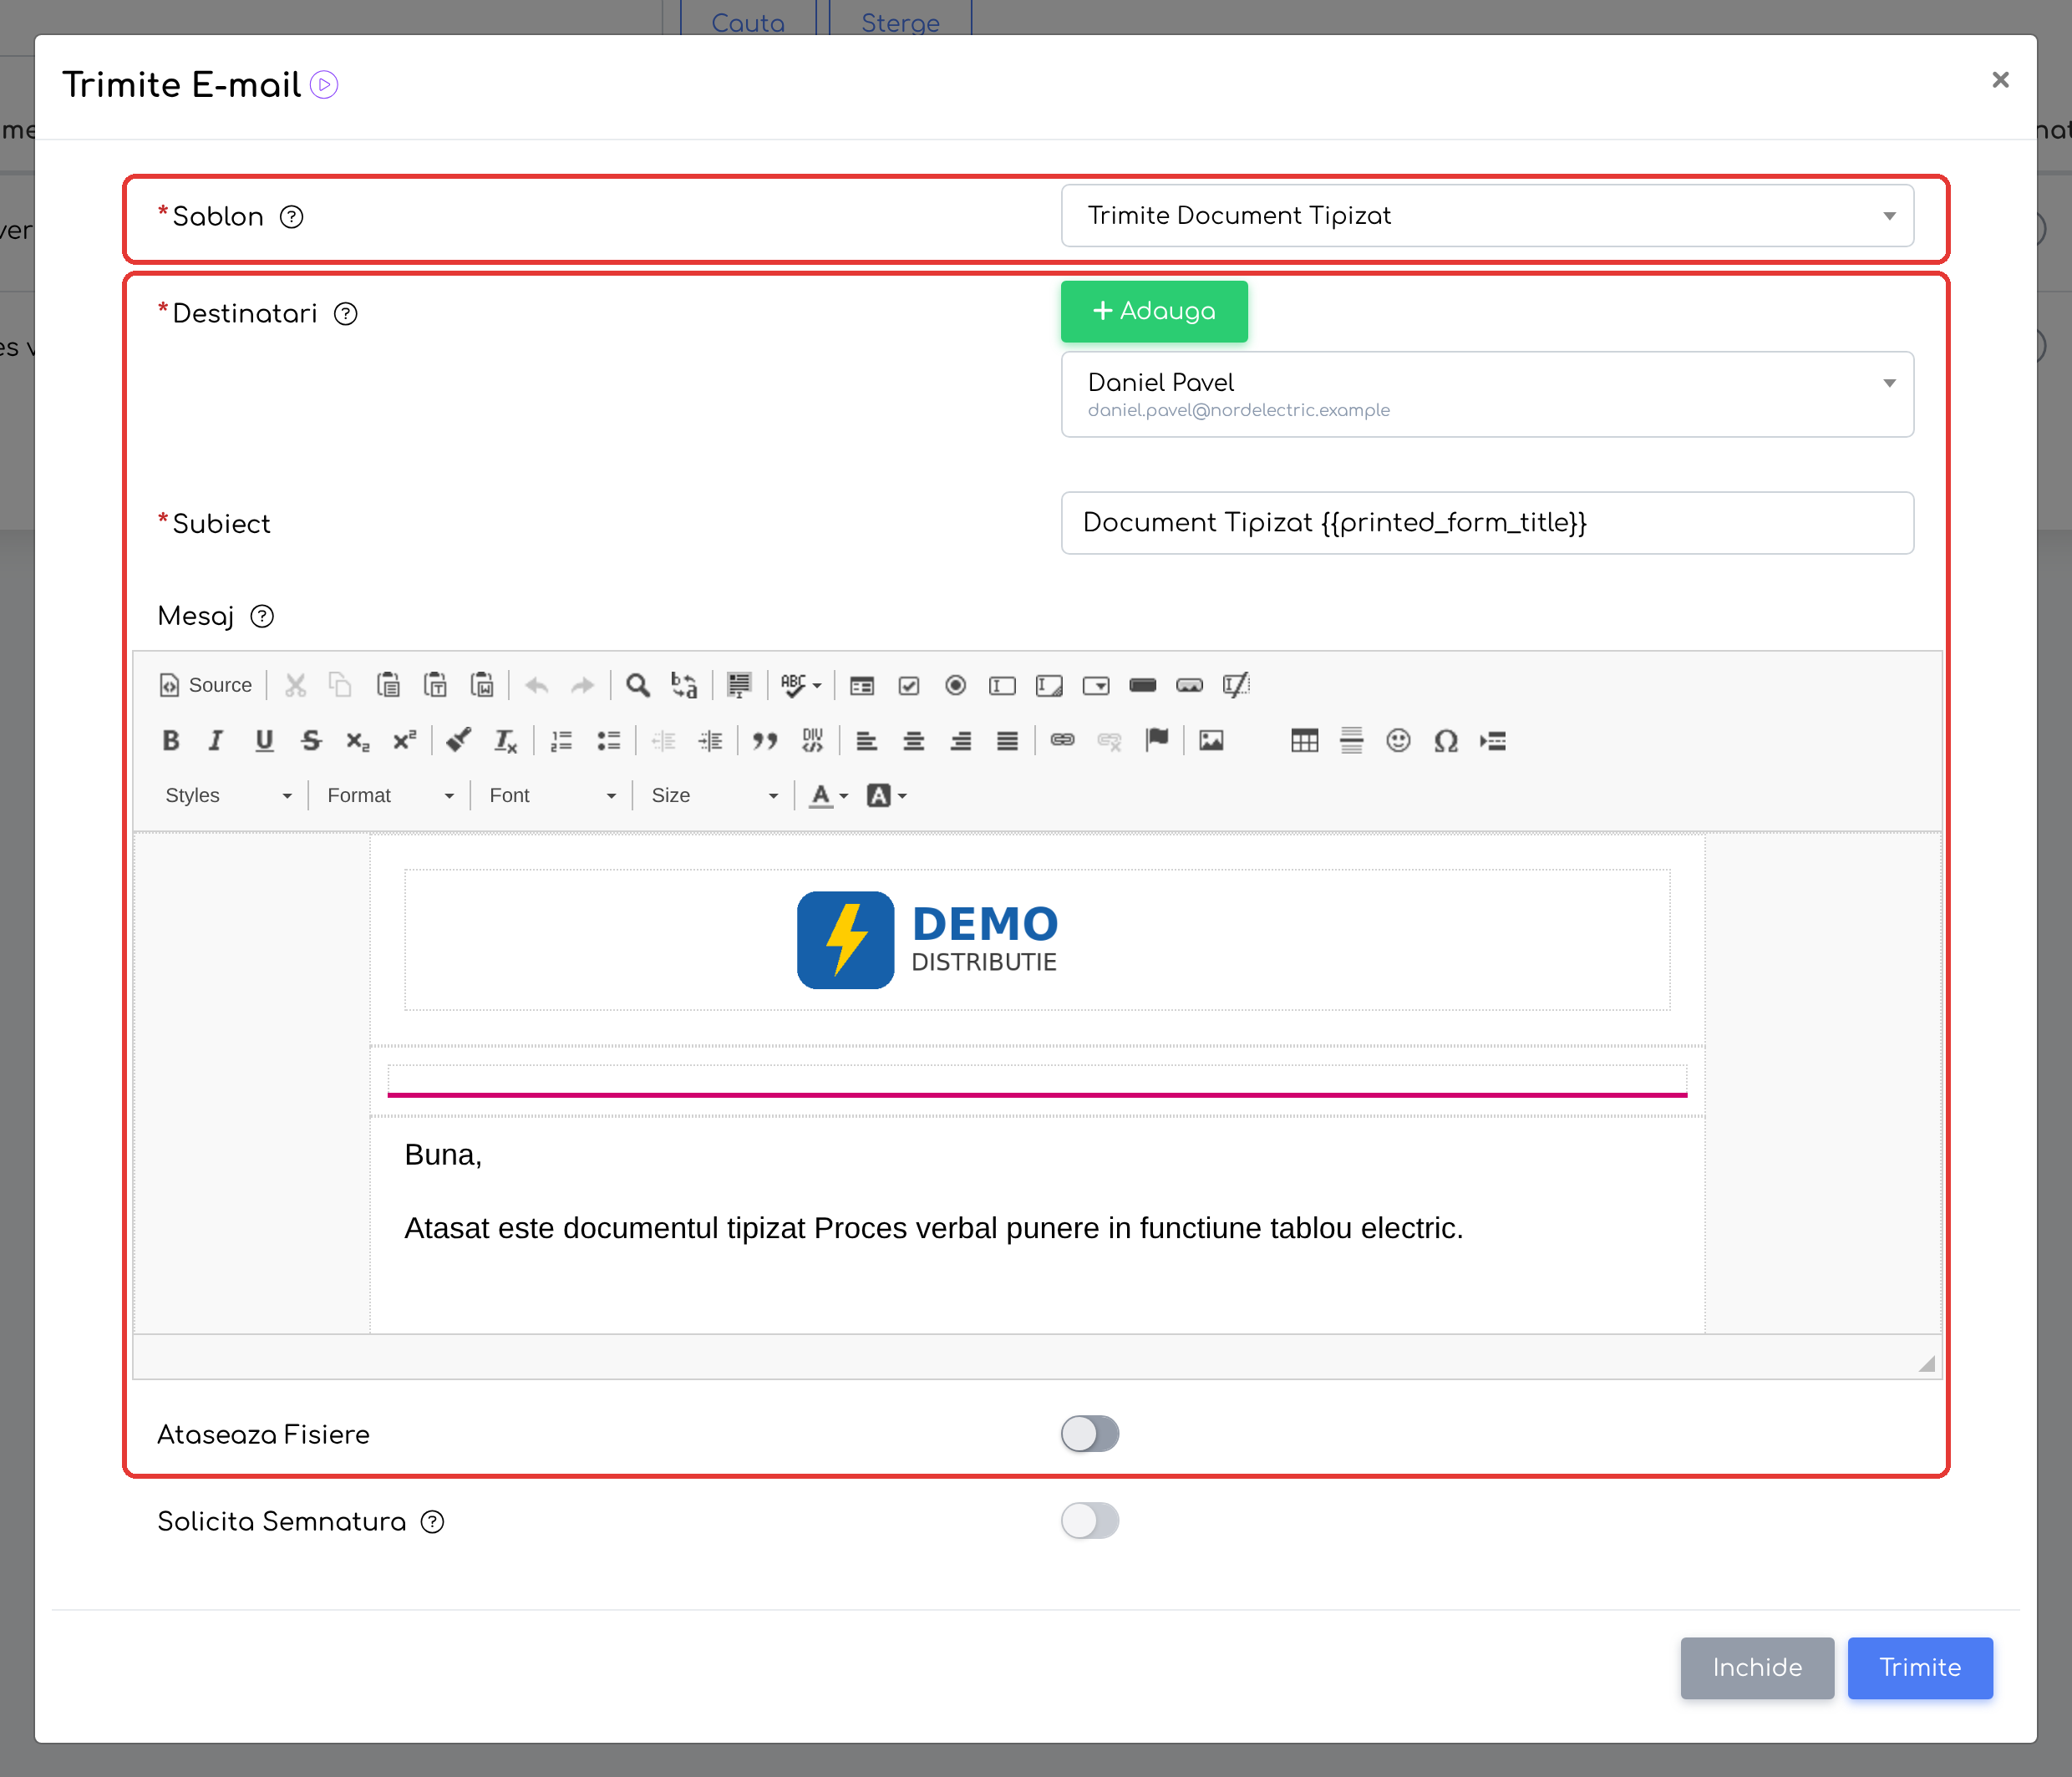This screenshot has width=2072, height=1777.
Task: Insert a smiley emoticon
Action: point(1398,741)
